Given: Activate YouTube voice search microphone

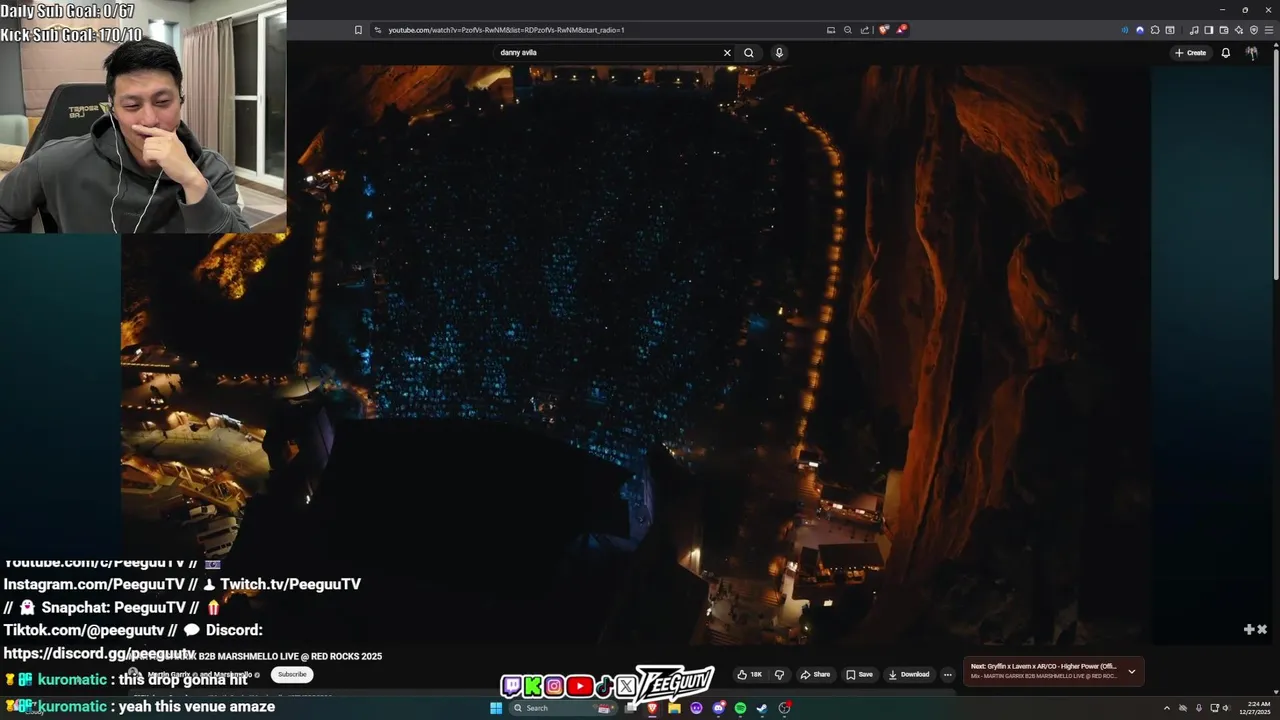Looking at the screenshot, I should [x=779, y=53].
